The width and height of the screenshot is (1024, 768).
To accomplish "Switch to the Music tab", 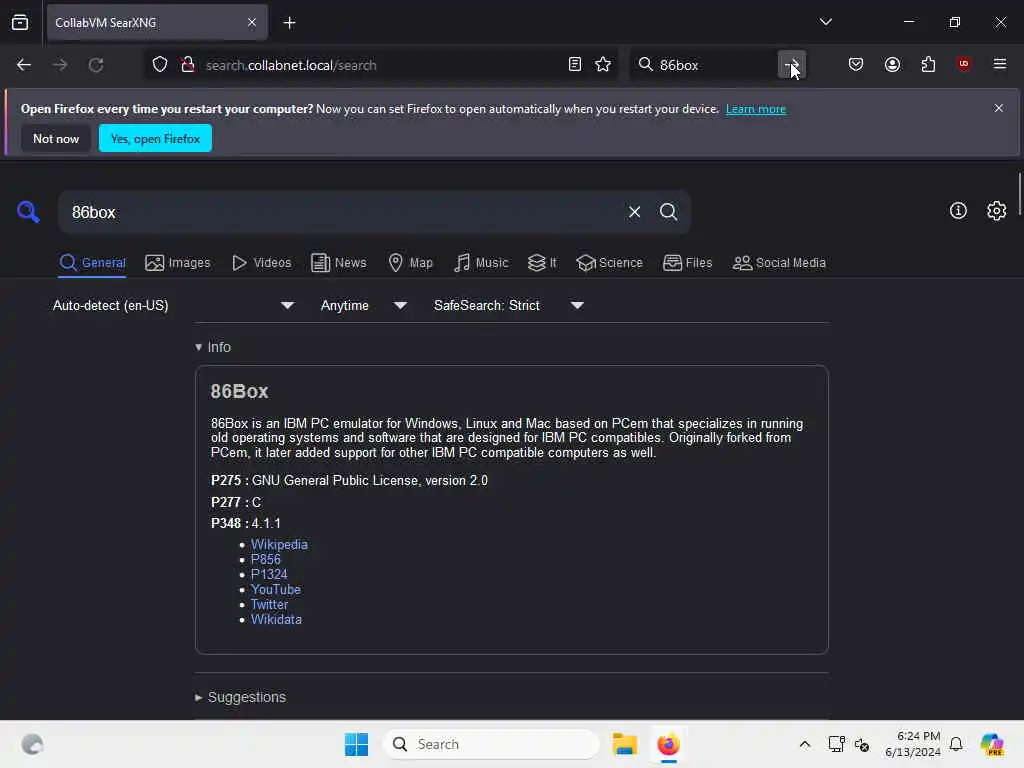I will (481, 263).
